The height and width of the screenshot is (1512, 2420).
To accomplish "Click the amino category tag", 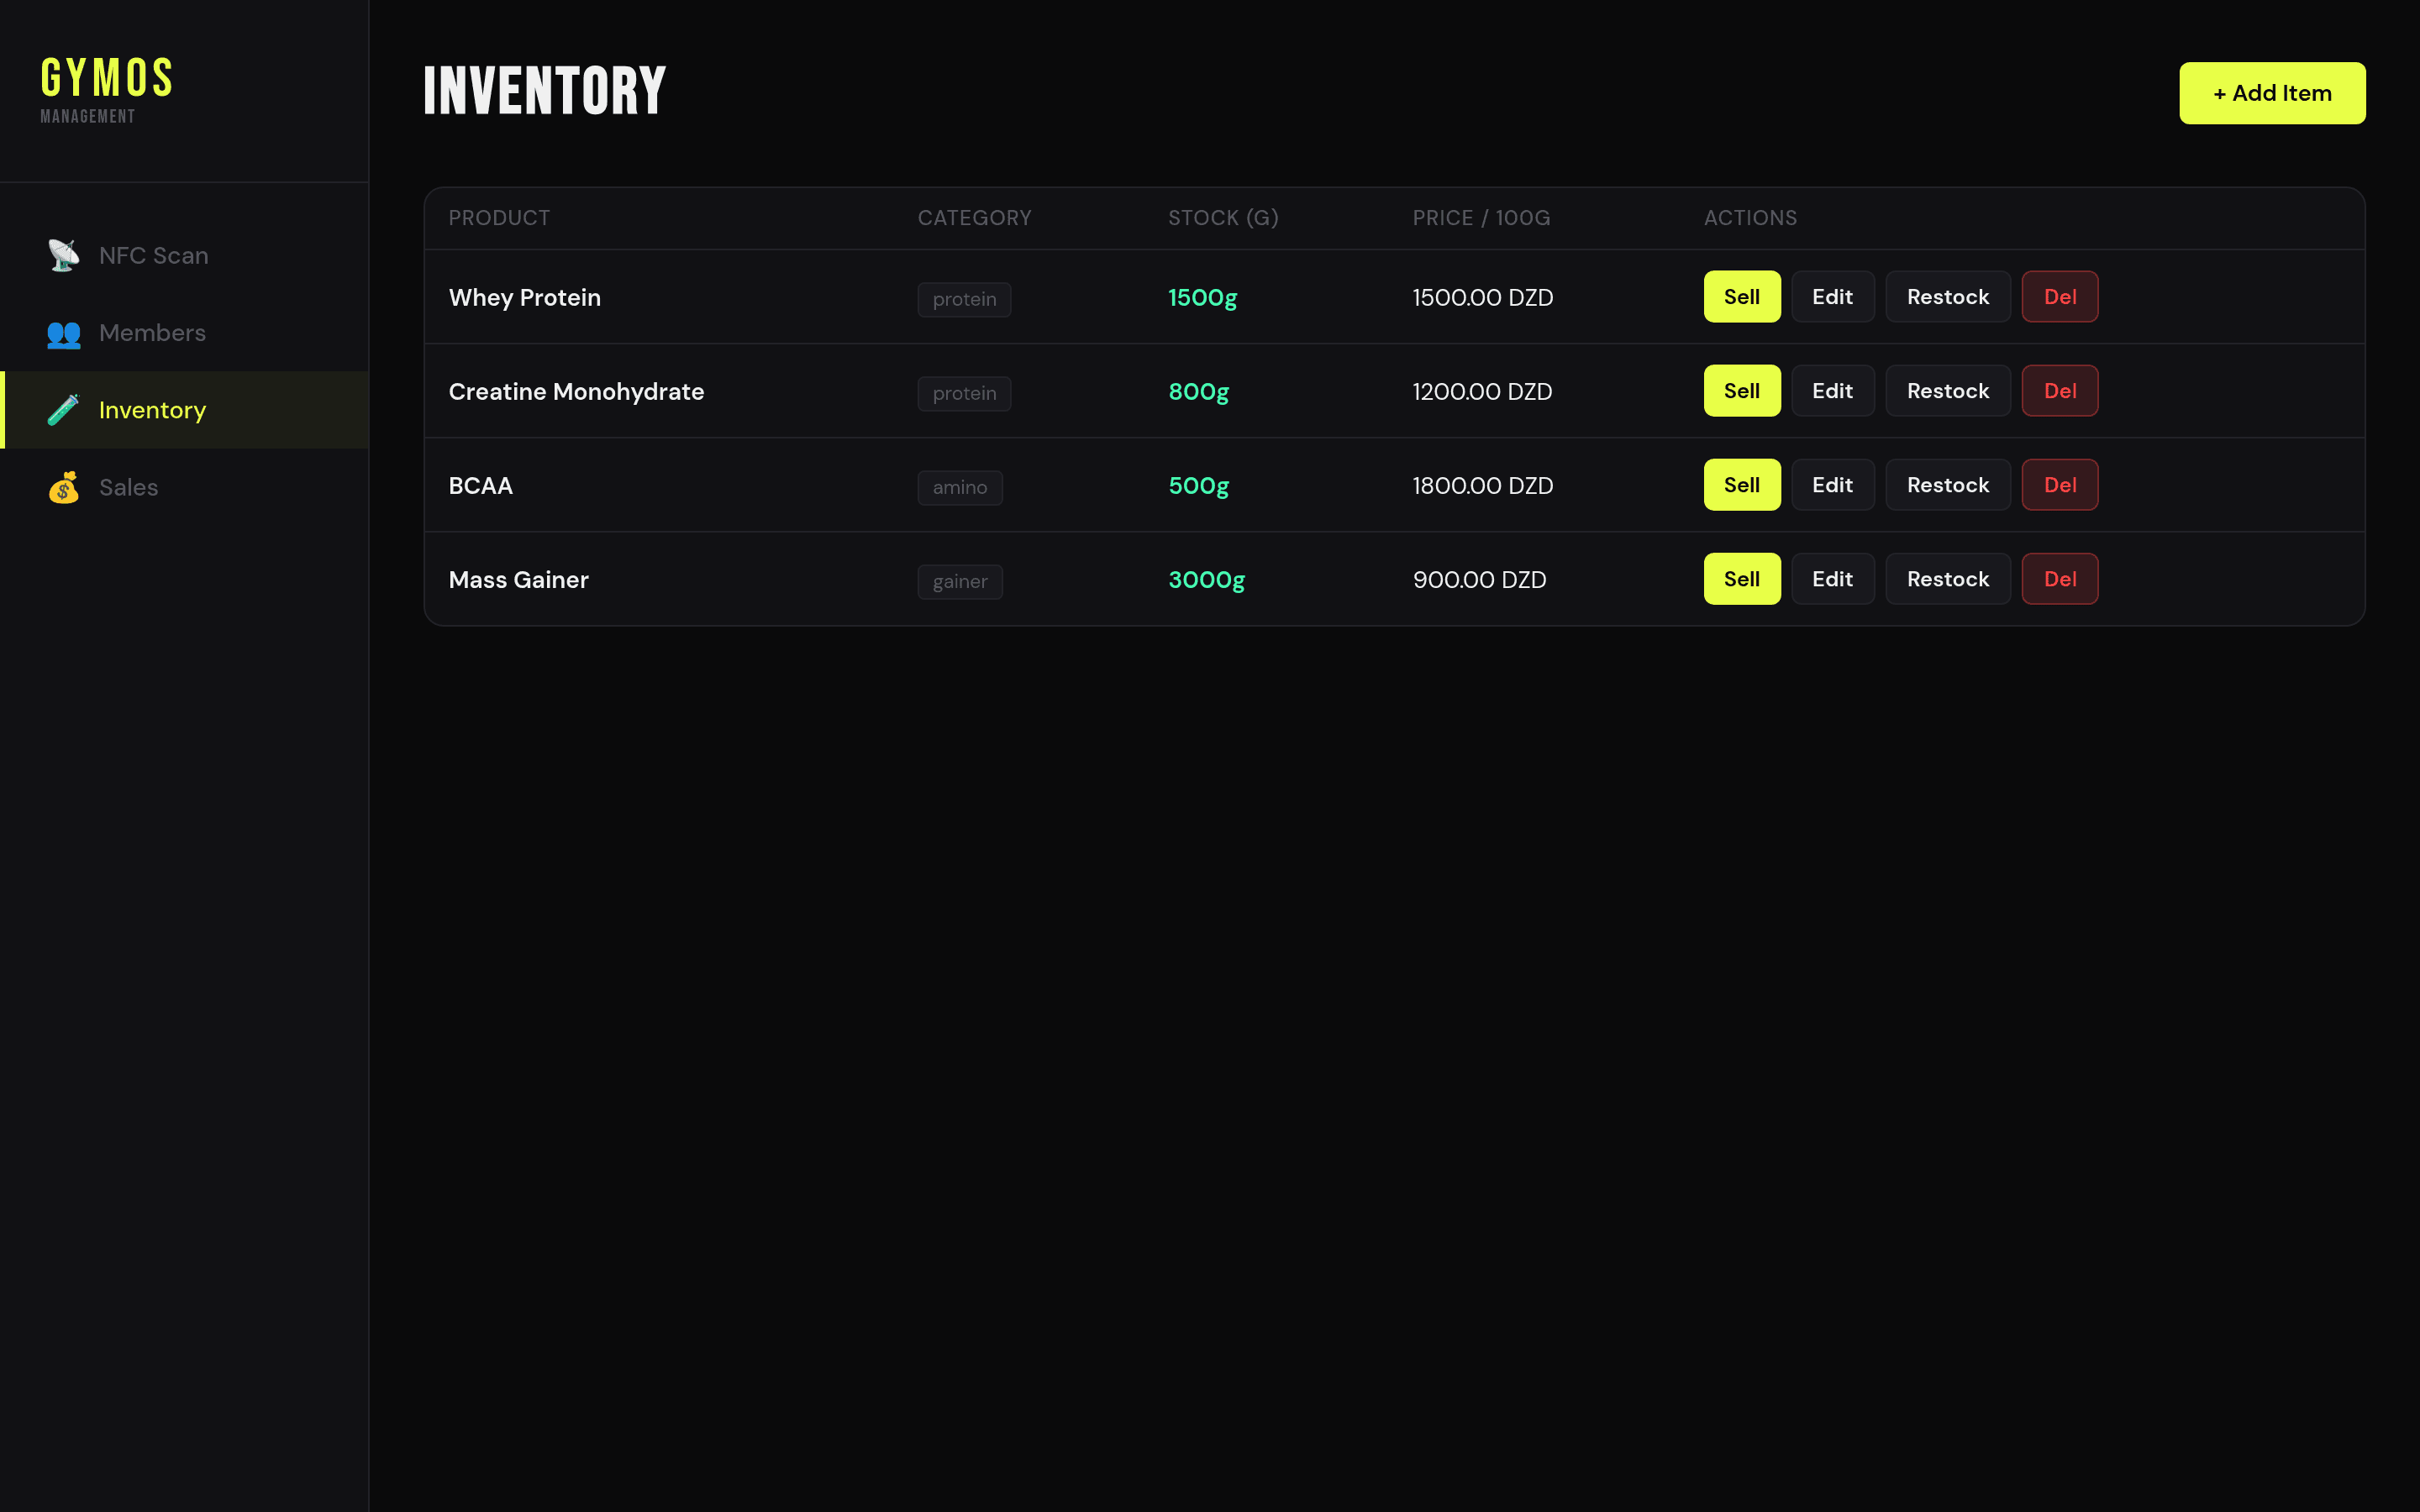I will point(960,487).
